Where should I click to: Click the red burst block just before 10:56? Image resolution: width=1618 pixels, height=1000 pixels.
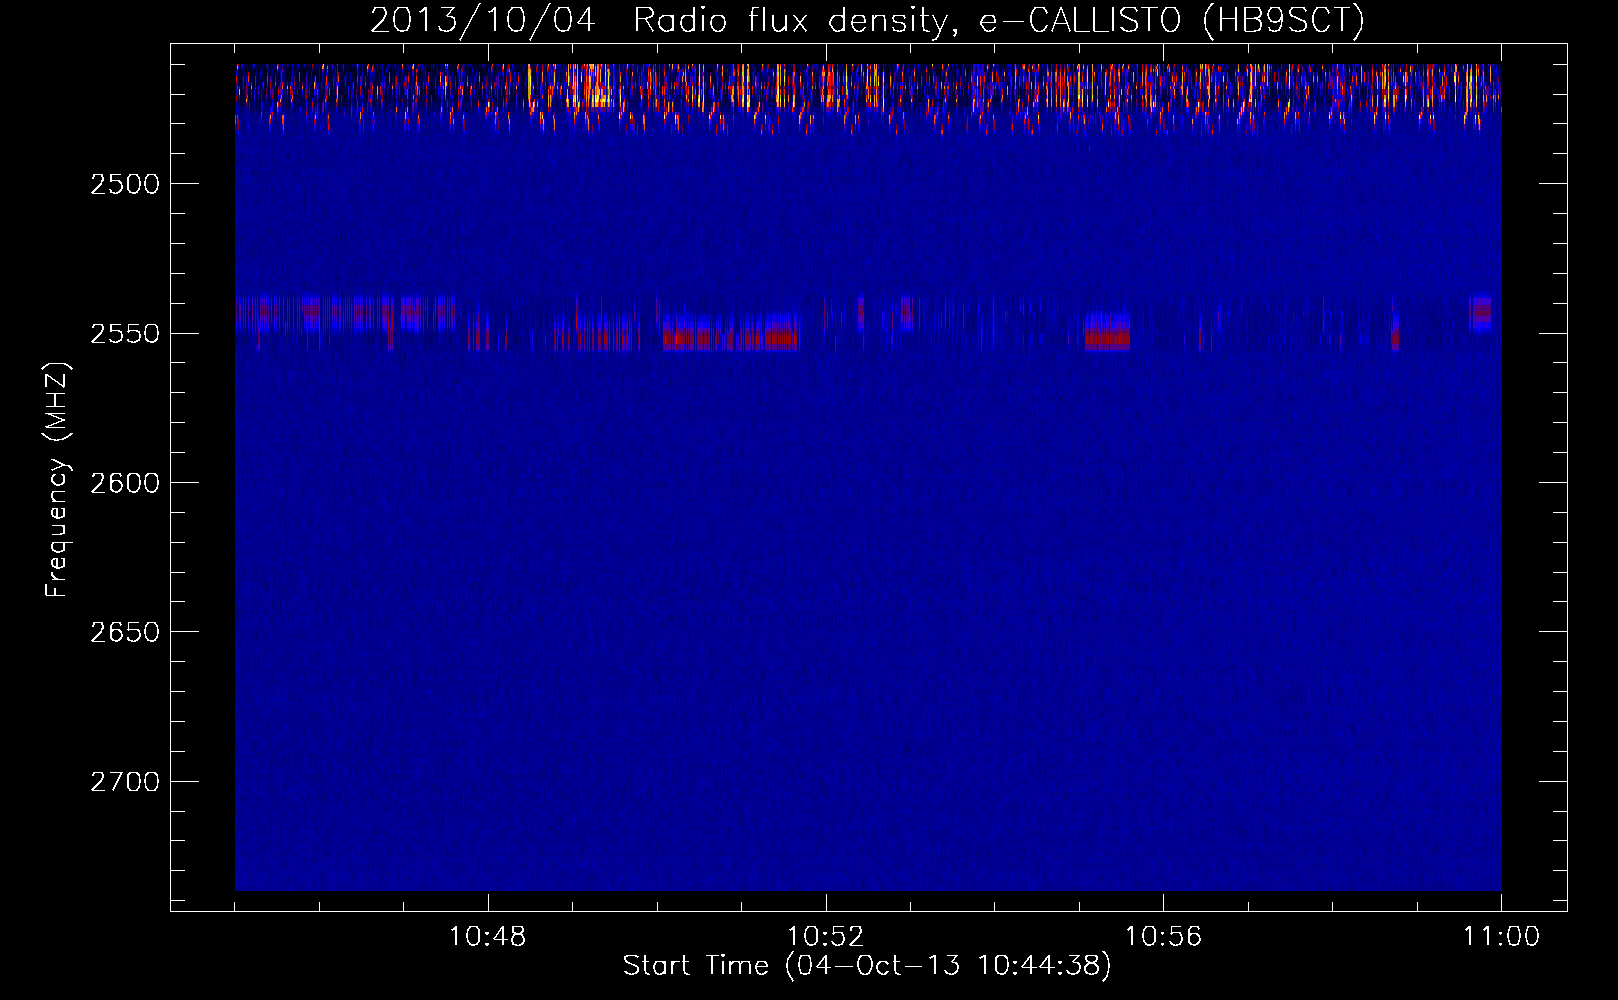(x=1107, y=331)
